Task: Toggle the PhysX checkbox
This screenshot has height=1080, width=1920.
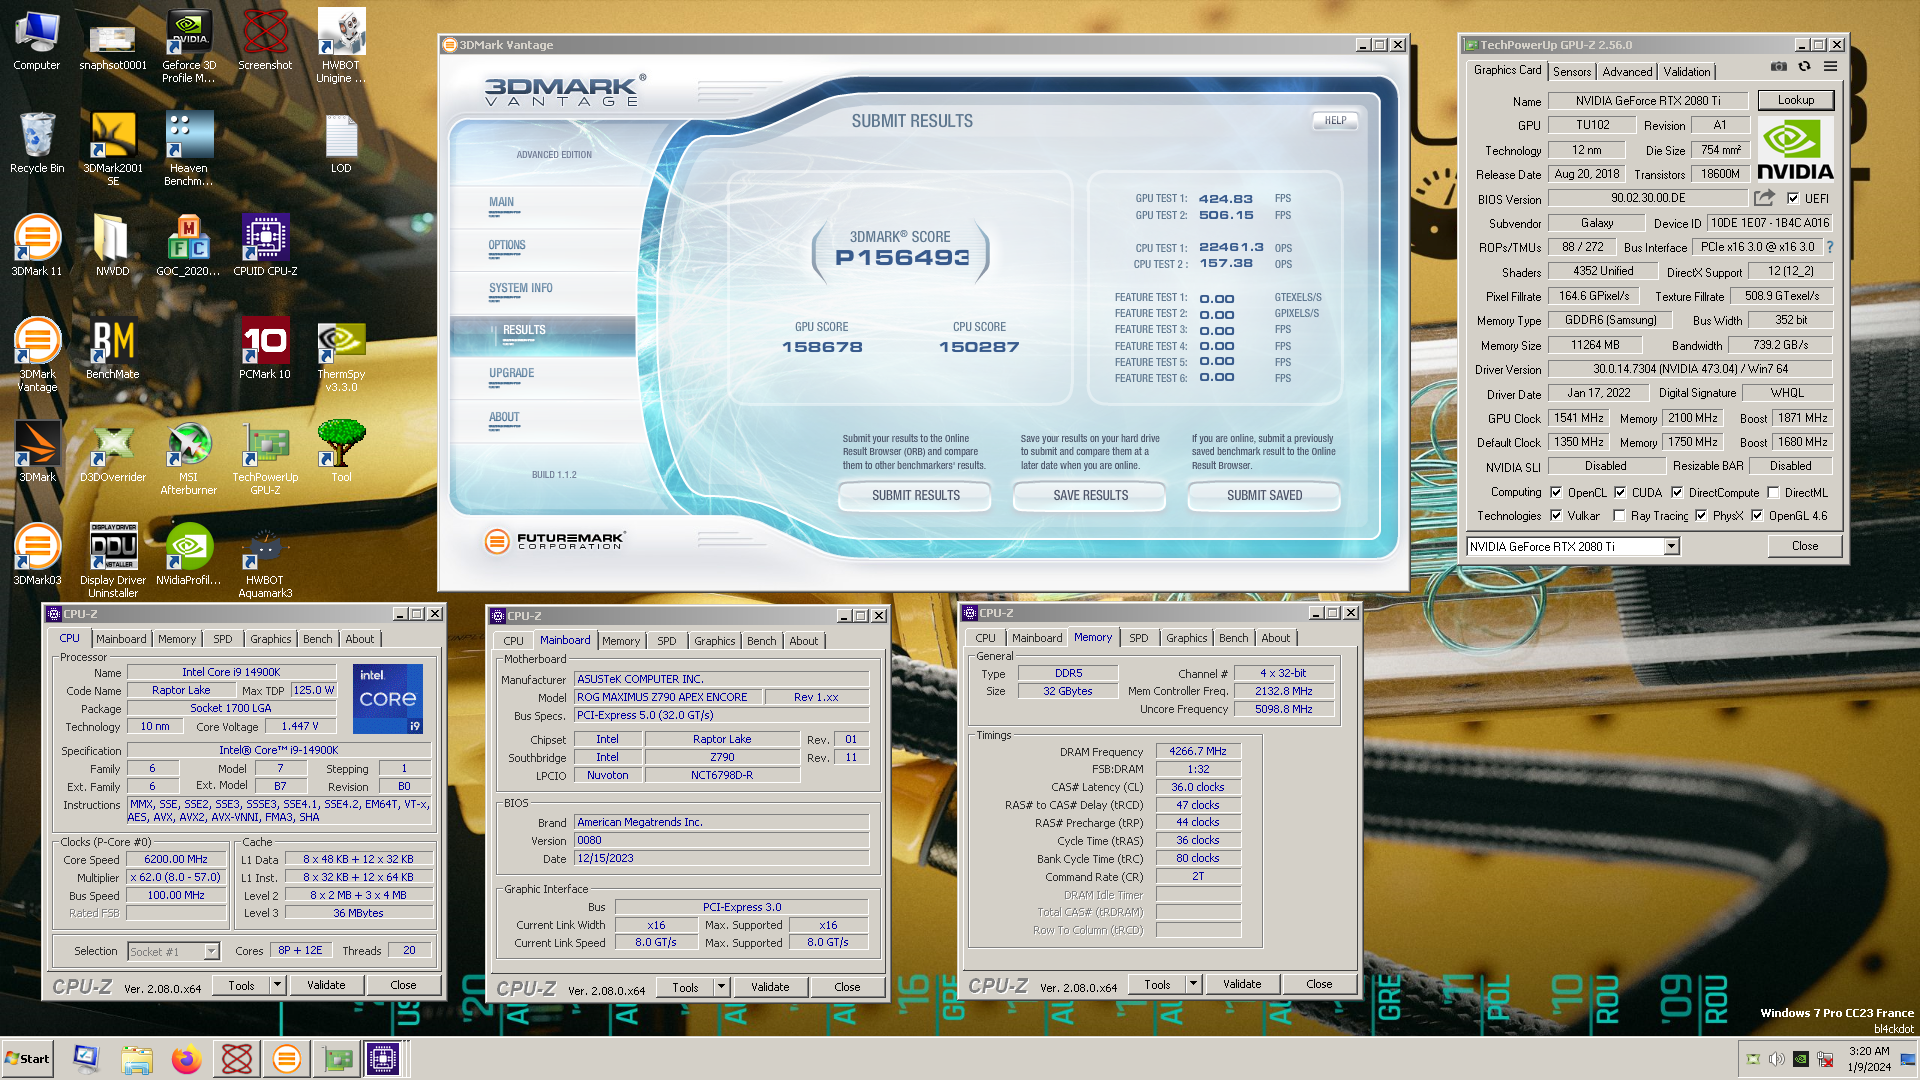Action: (x=1701, y=516)
